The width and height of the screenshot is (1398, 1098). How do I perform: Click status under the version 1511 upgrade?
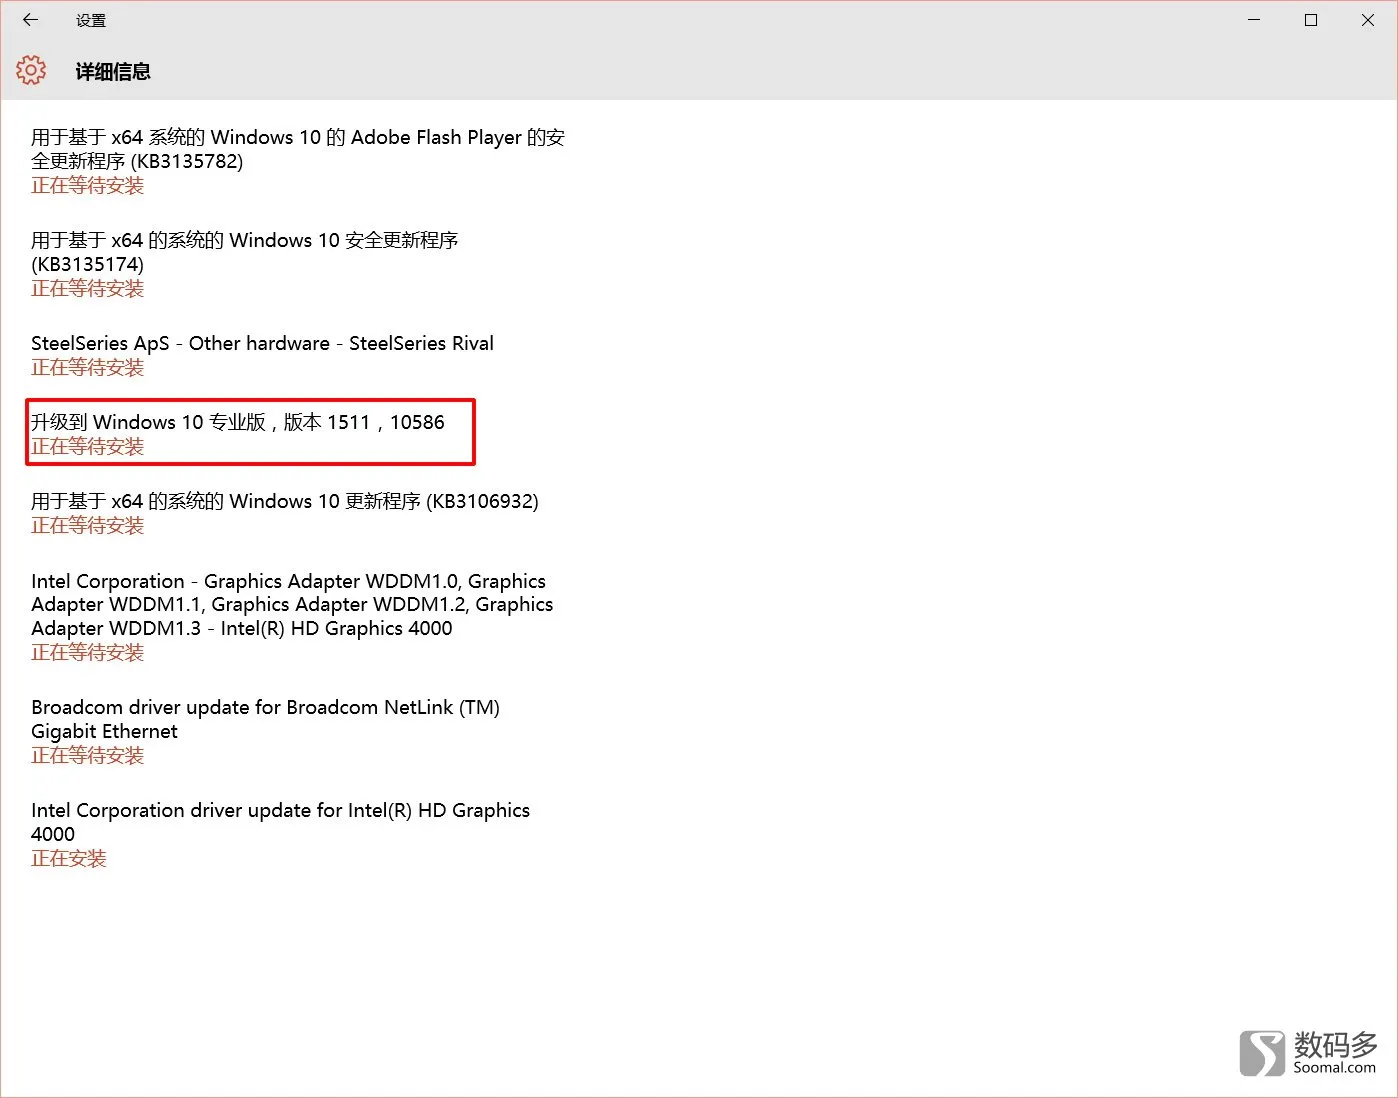click(88, 447)
